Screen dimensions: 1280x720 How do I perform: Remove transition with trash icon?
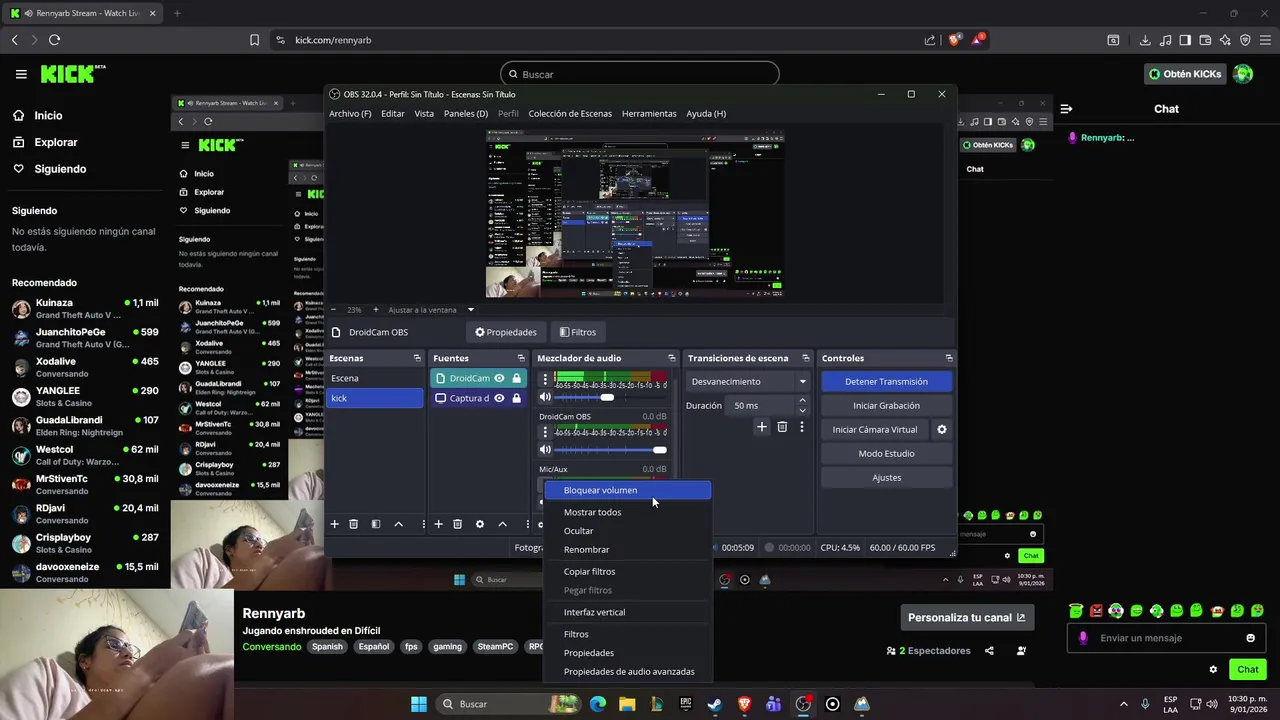pyautogui.click(x=782, y=427)
